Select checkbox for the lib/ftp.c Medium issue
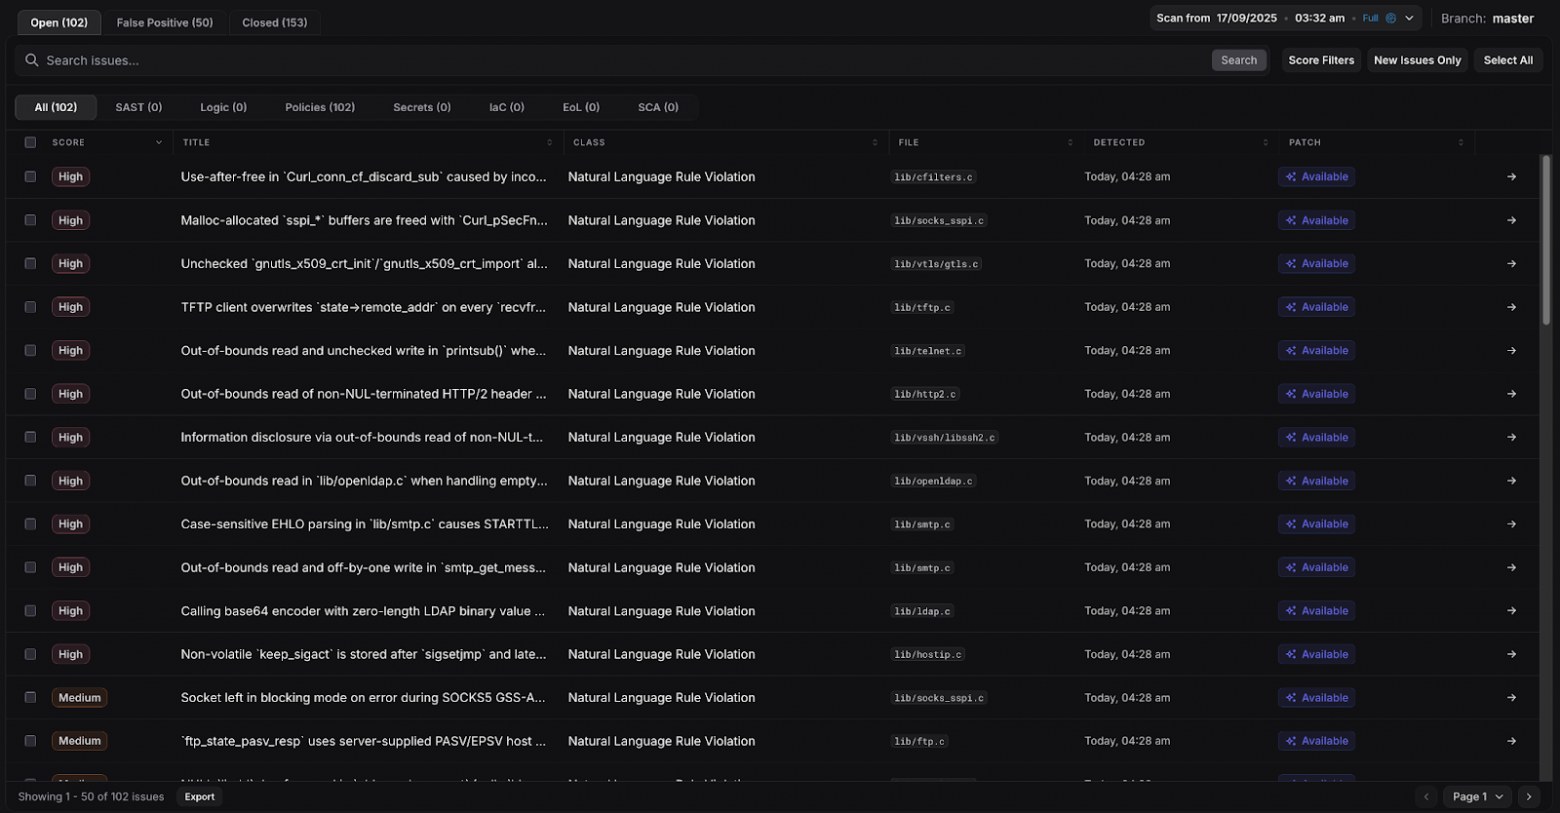Image resolution: width=1560 pixels, height=813 pixels. tap(30, 741)
